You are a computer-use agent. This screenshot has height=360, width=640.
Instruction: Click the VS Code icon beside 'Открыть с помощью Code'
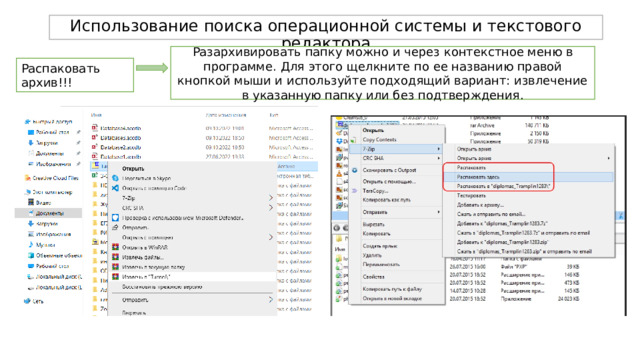point(116,188)
